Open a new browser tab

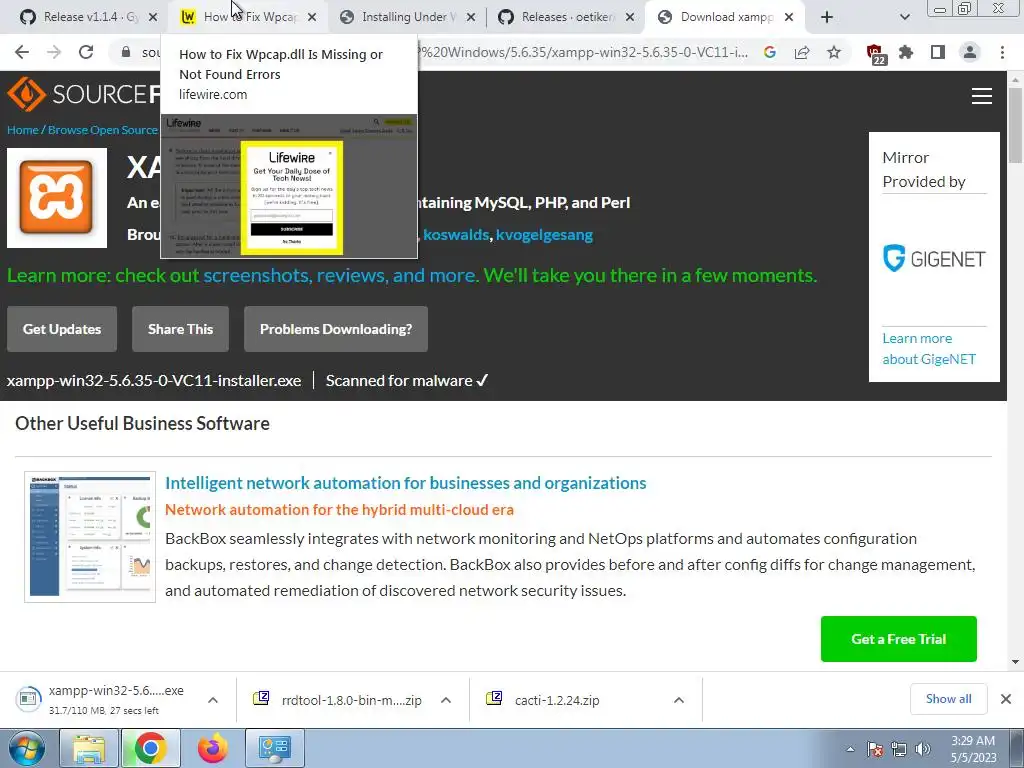(x=827, y=17)
